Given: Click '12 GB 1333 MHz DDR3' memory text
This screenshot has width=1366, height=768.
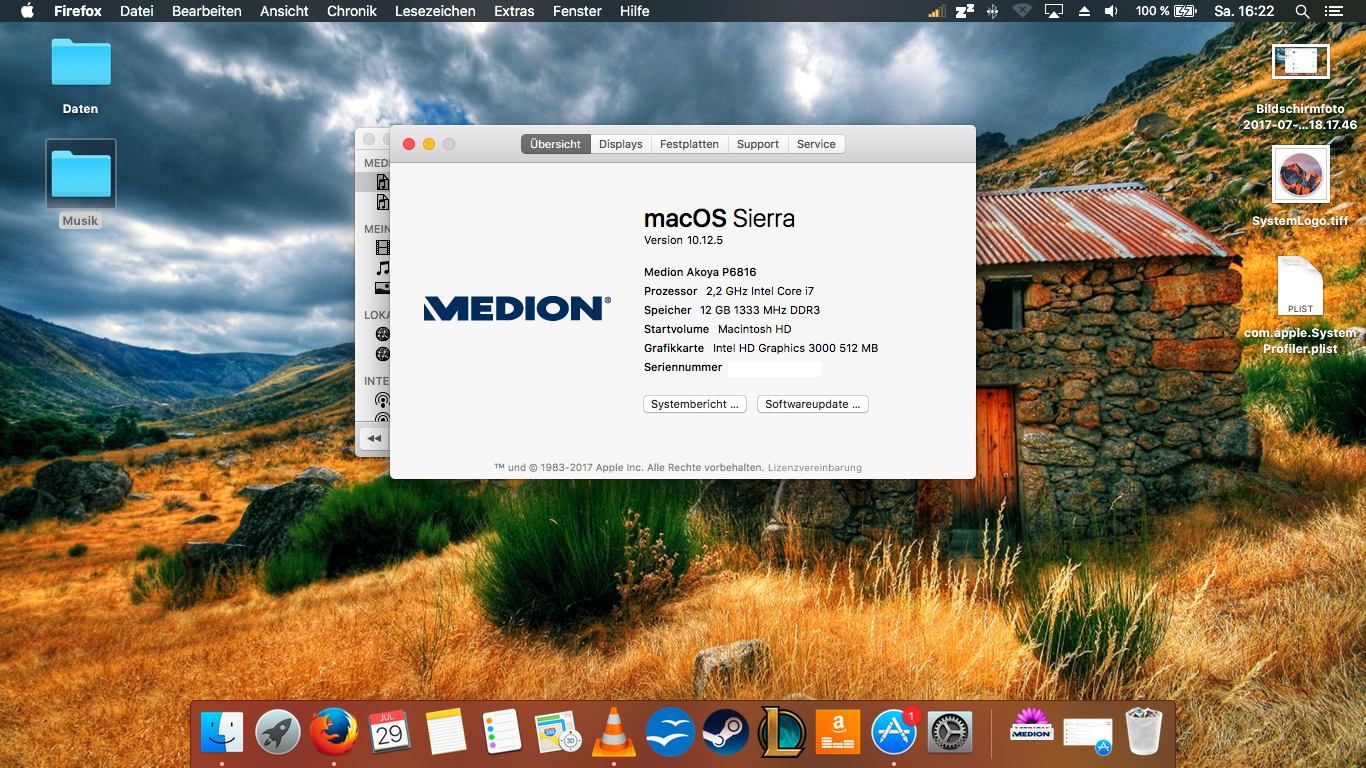Looking at the screenshot, I should tap(760, 310).
